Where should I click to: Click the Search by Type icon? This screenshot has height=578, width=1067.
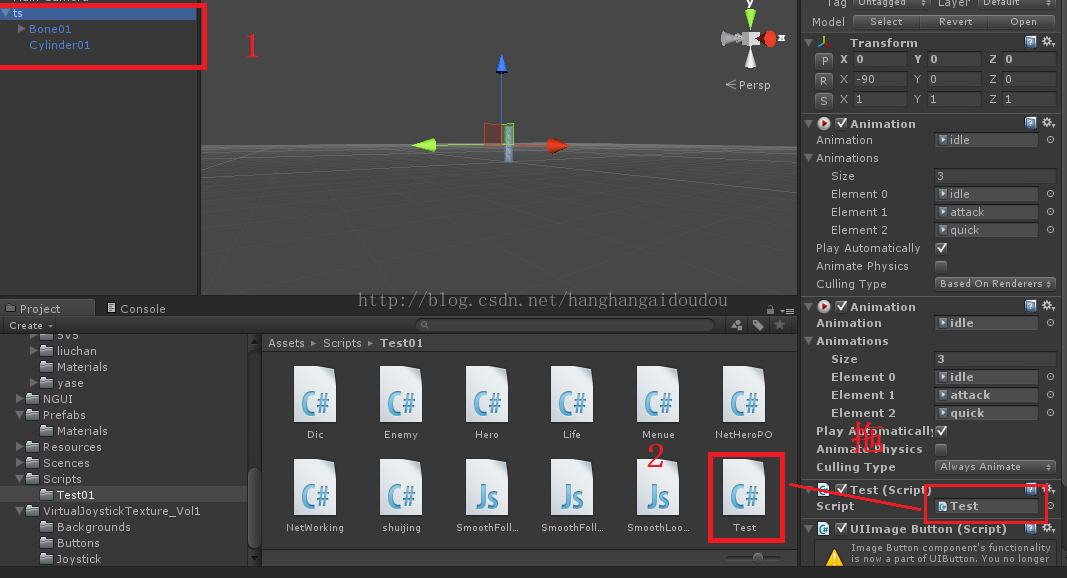tap(737, 325)
